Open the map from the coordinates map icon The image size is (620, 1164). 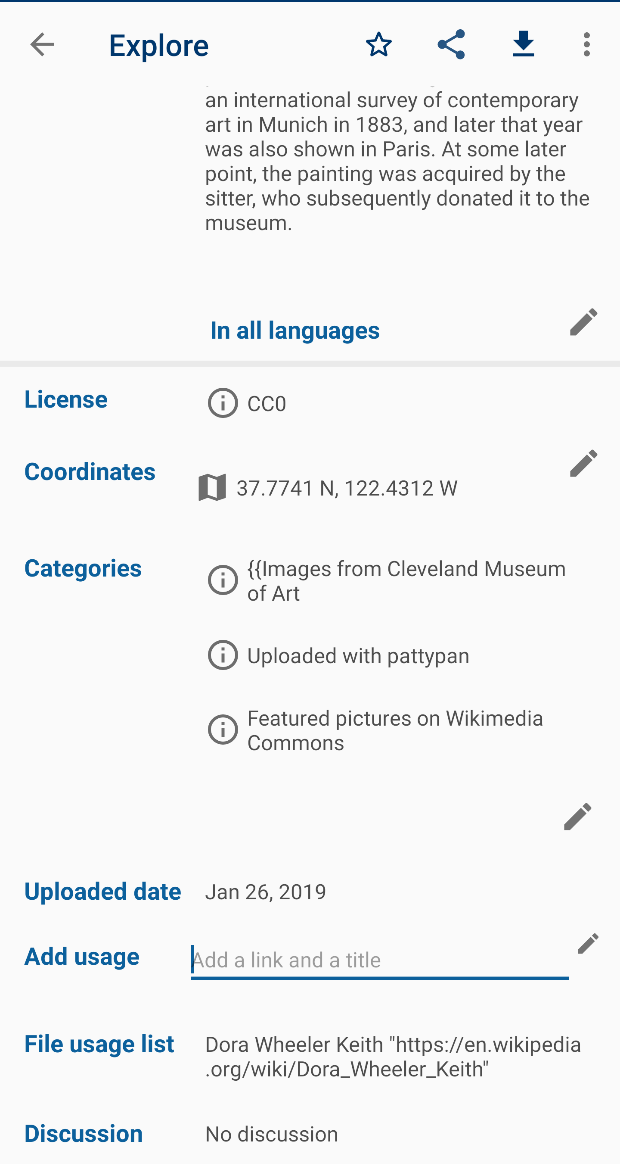pos(211,487)
